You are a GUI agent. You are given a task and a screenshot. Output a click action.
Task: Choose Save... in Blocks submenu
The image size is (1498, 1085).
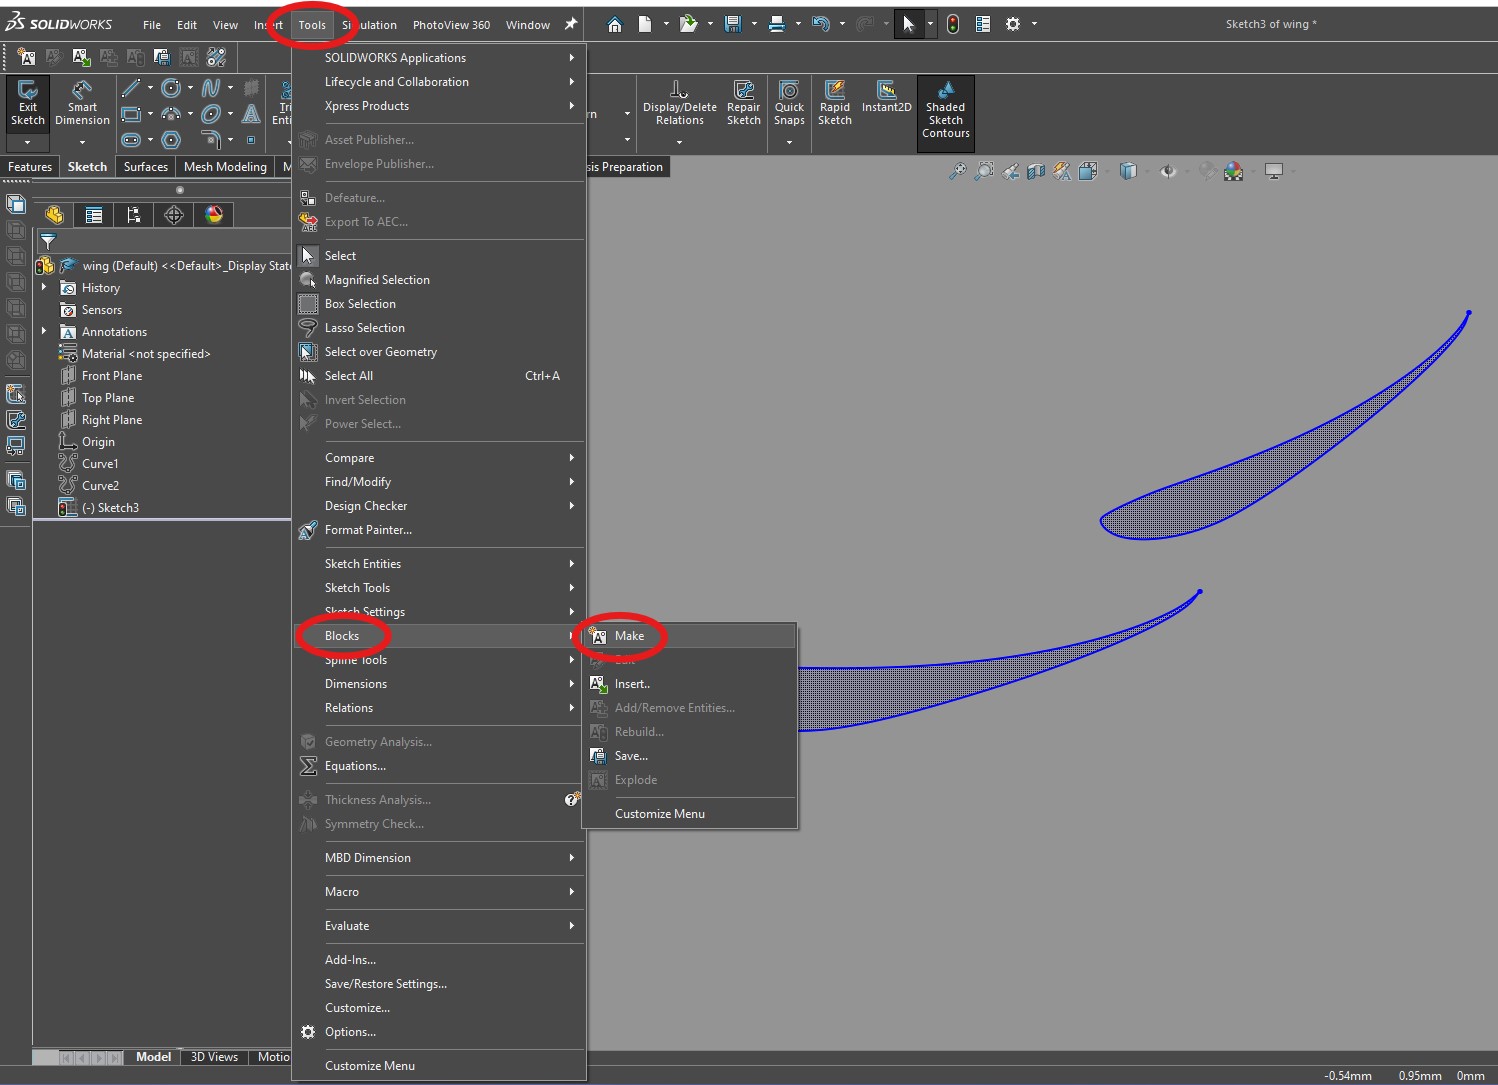pyautogui.click(x=689, y=756)
